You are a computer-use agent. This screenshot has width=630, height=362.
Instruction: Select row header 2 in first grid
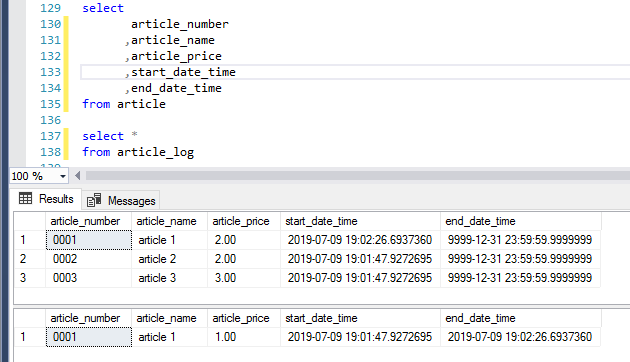click(29, 259)
